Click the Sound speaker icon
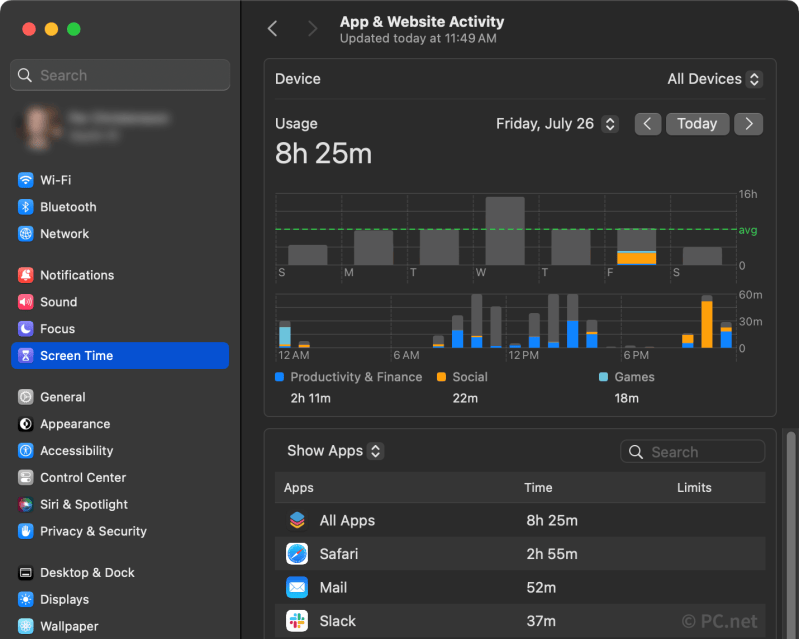 click(x=25, y=302)
